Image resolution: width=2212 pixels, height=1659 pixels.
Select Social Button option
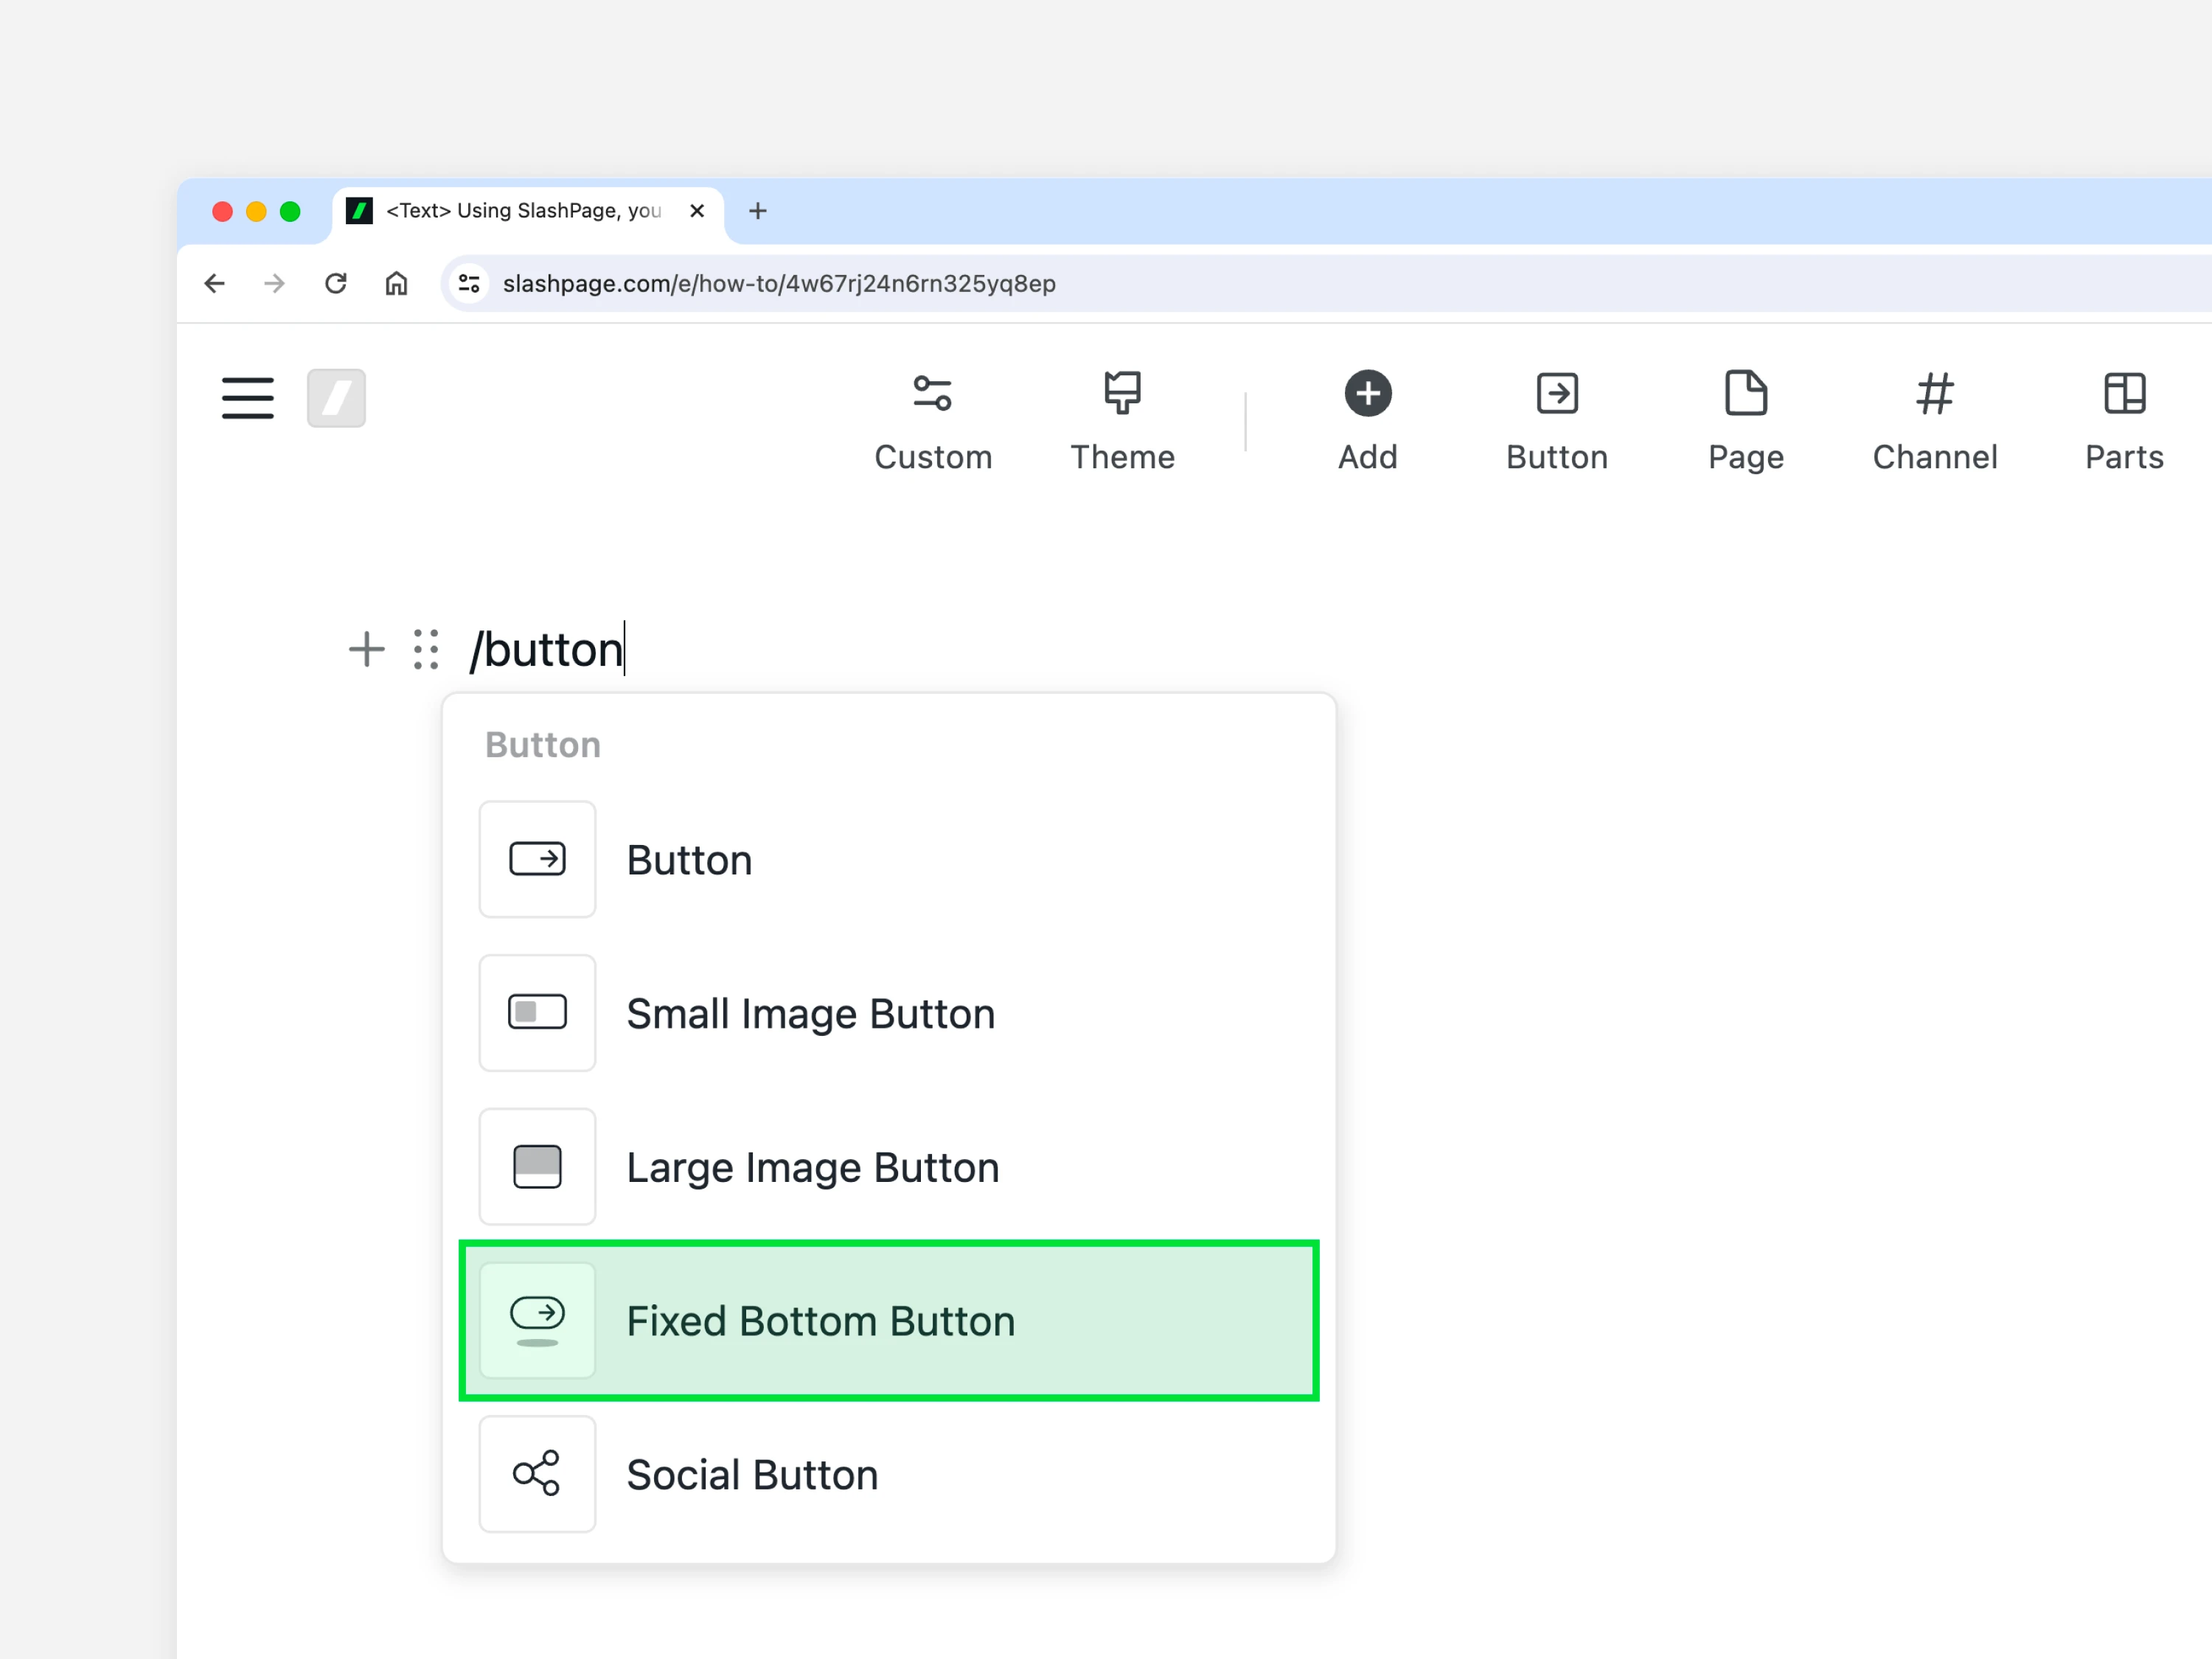pyautogui.click(x=888, y=1474)
